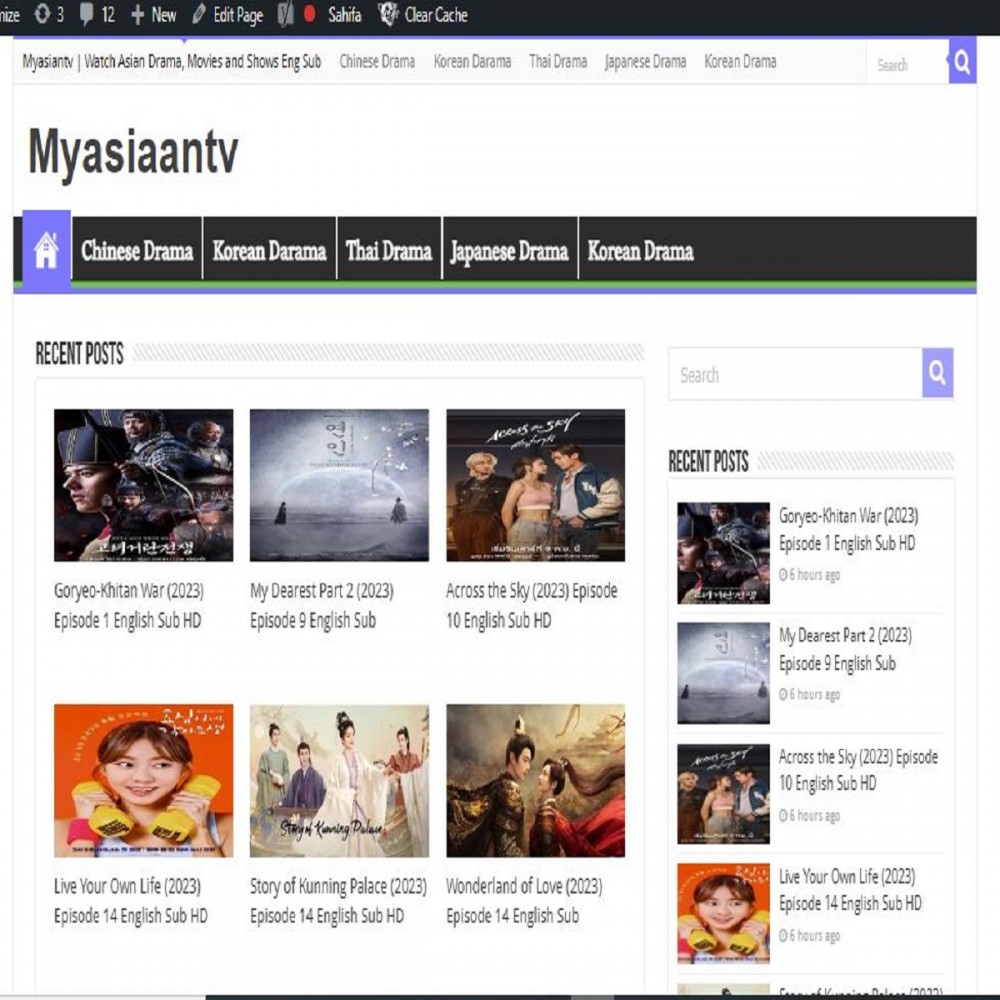
Task: Click the top bar site tagline link
Action: coord(172,62)
